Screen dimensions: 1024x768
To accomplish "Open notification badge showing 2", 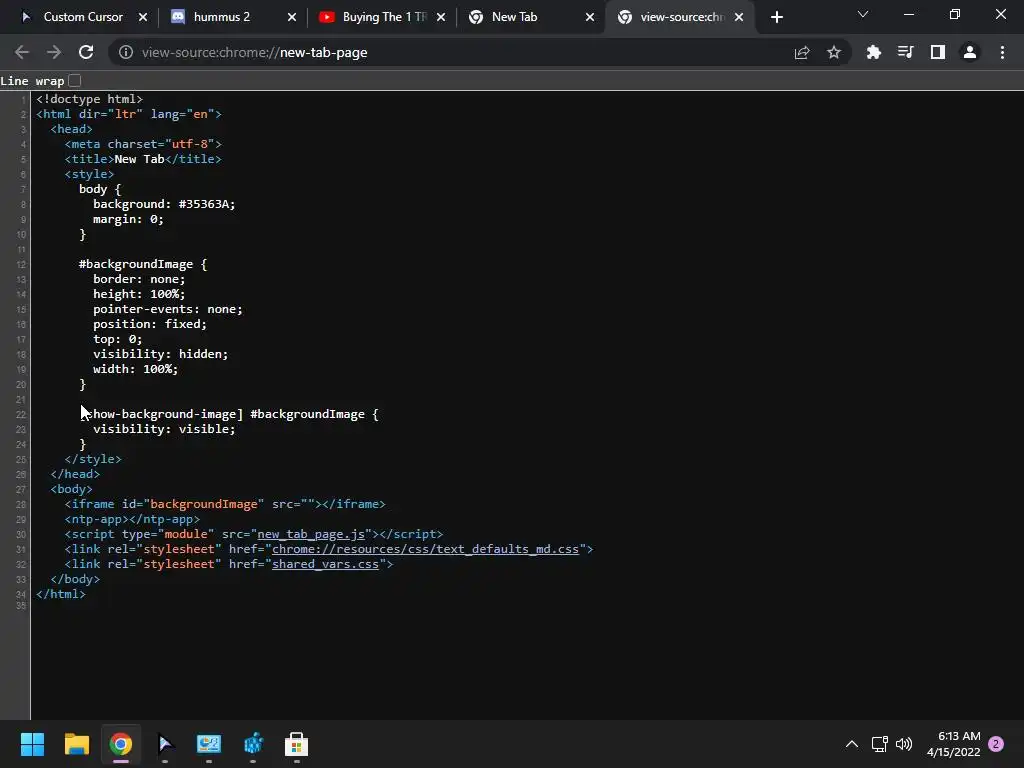I will [996, 744].
